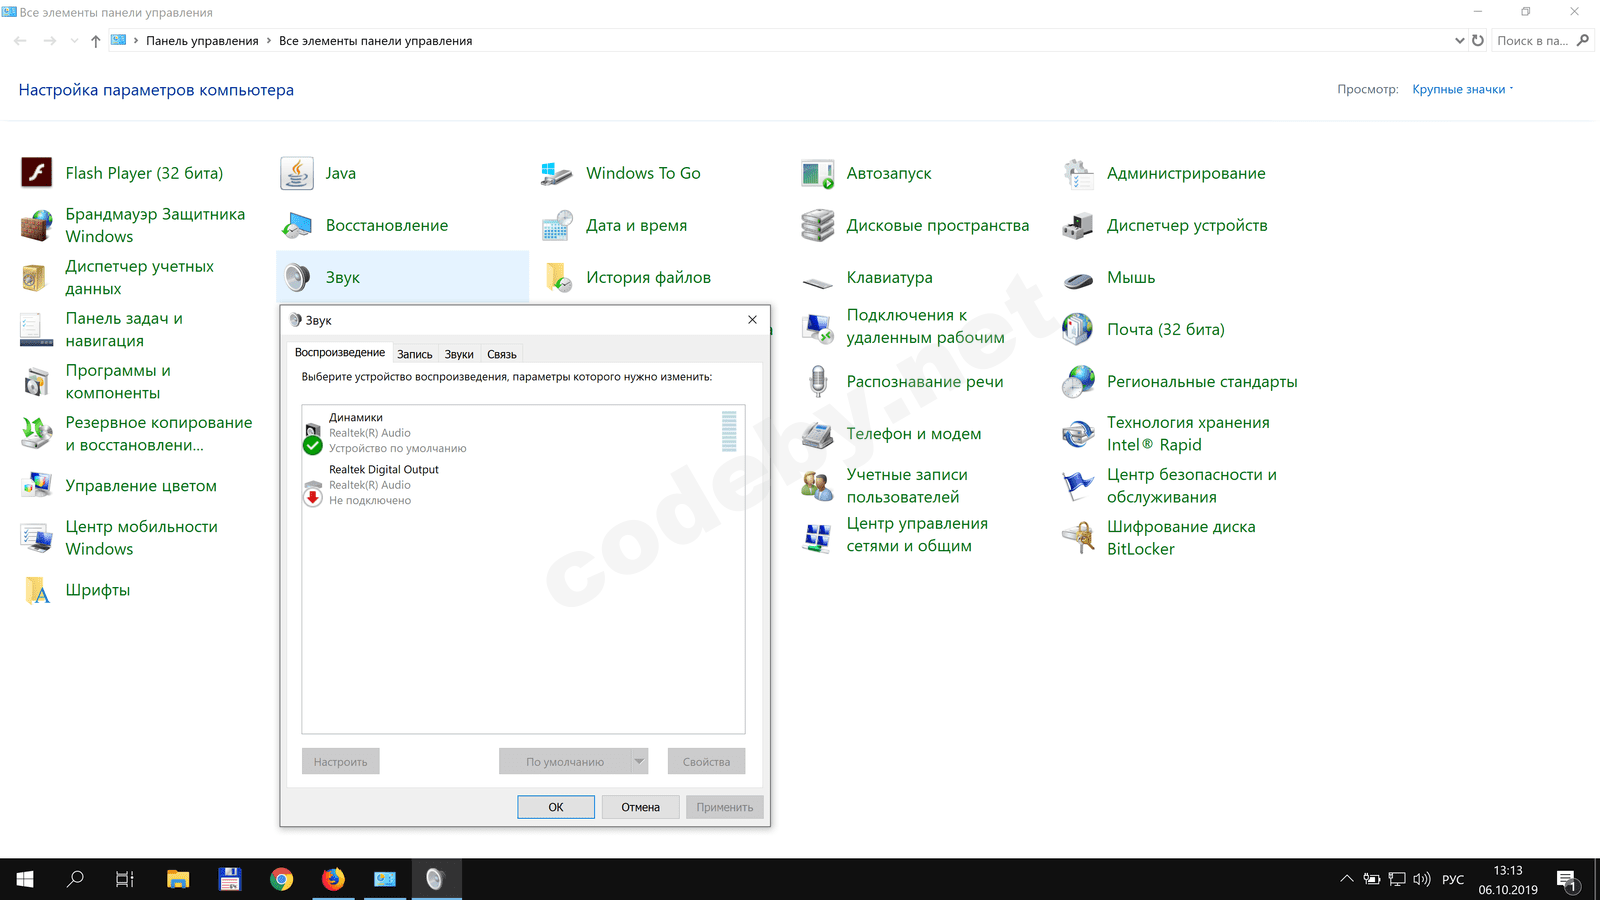
Task: Open the Центр безопасности и обслуживания flag icon
Action: pyautogui.click(x=1078, y=485)
